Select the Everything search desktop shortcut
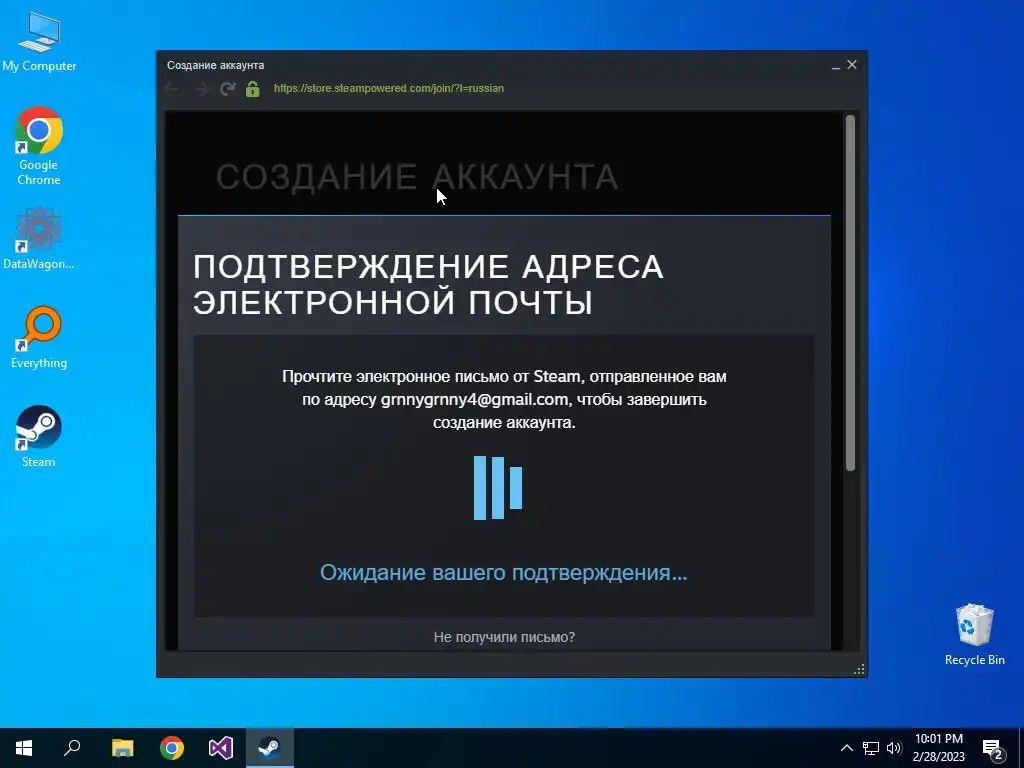Viewport: 1024px width, 768px height. [x=39, y=338]
